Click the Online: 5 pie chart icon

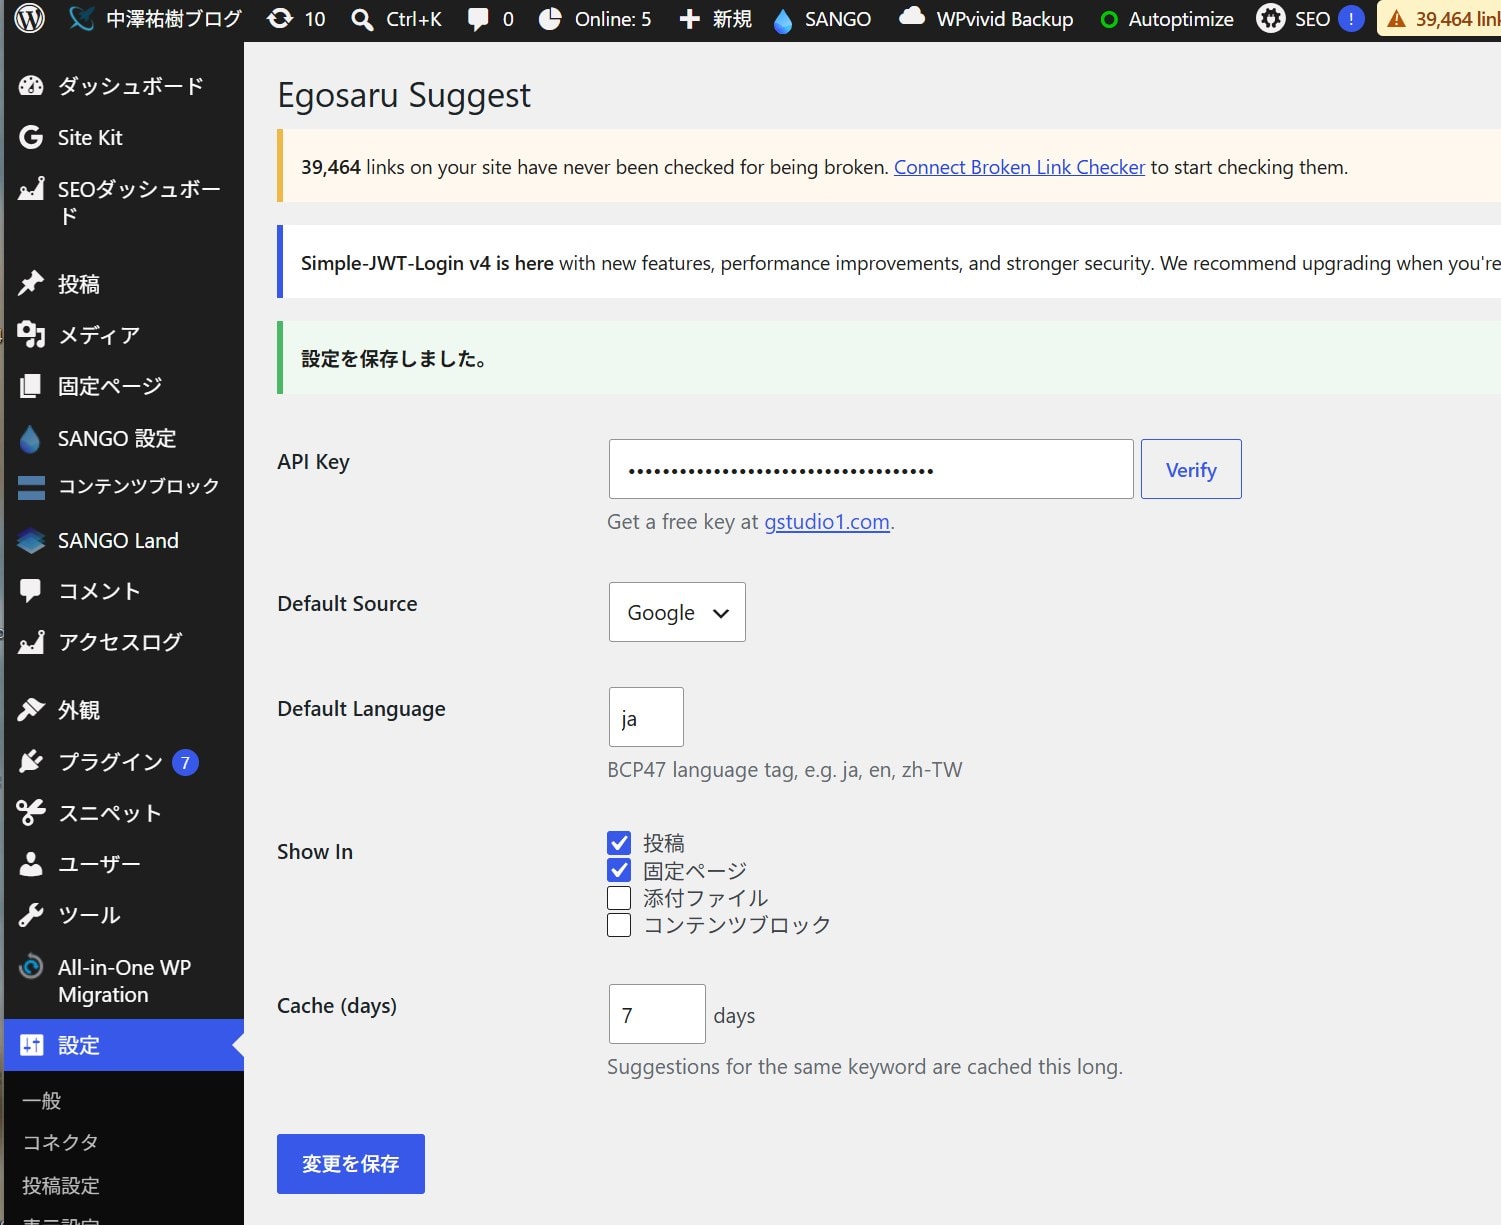pyautogui.click(x=550, y=19)
